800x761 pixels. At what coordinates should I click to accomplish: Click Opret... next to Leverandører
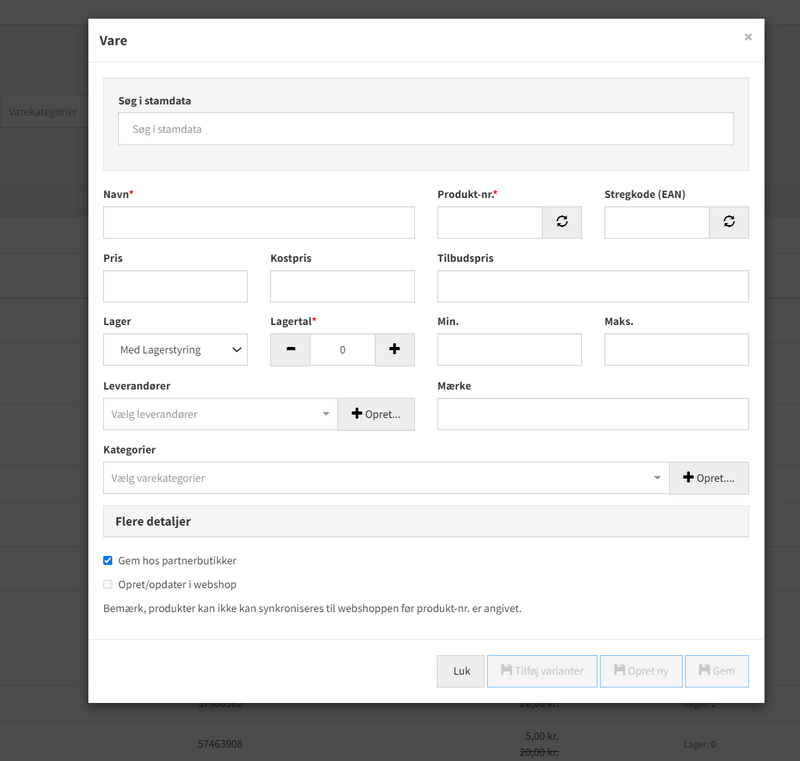coord(376,414)
